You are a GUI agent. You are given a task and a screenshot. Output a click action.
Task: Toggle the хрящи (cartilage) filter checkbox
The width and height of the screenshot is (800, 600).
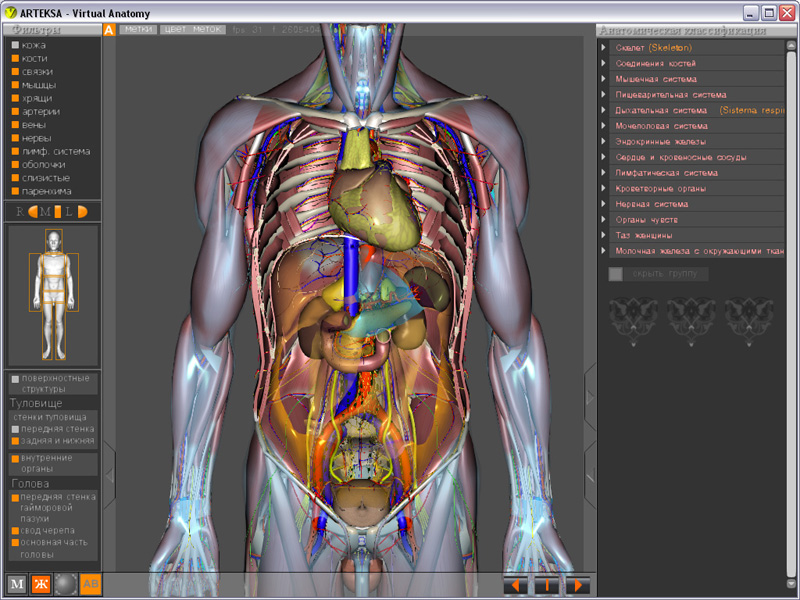(15, 98)
